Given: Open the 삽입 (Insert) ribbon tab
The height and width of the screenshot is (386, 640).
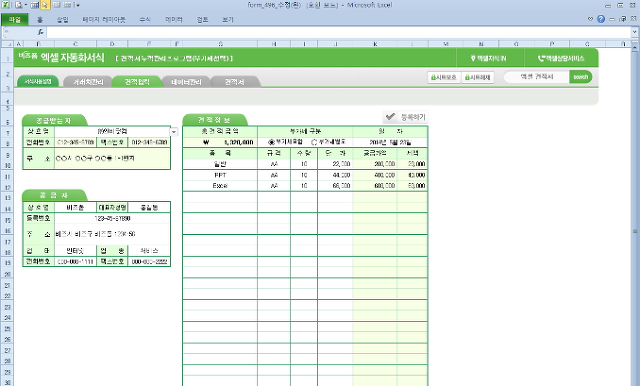Looking at the screenshot, I should click(x=62, y=19).
